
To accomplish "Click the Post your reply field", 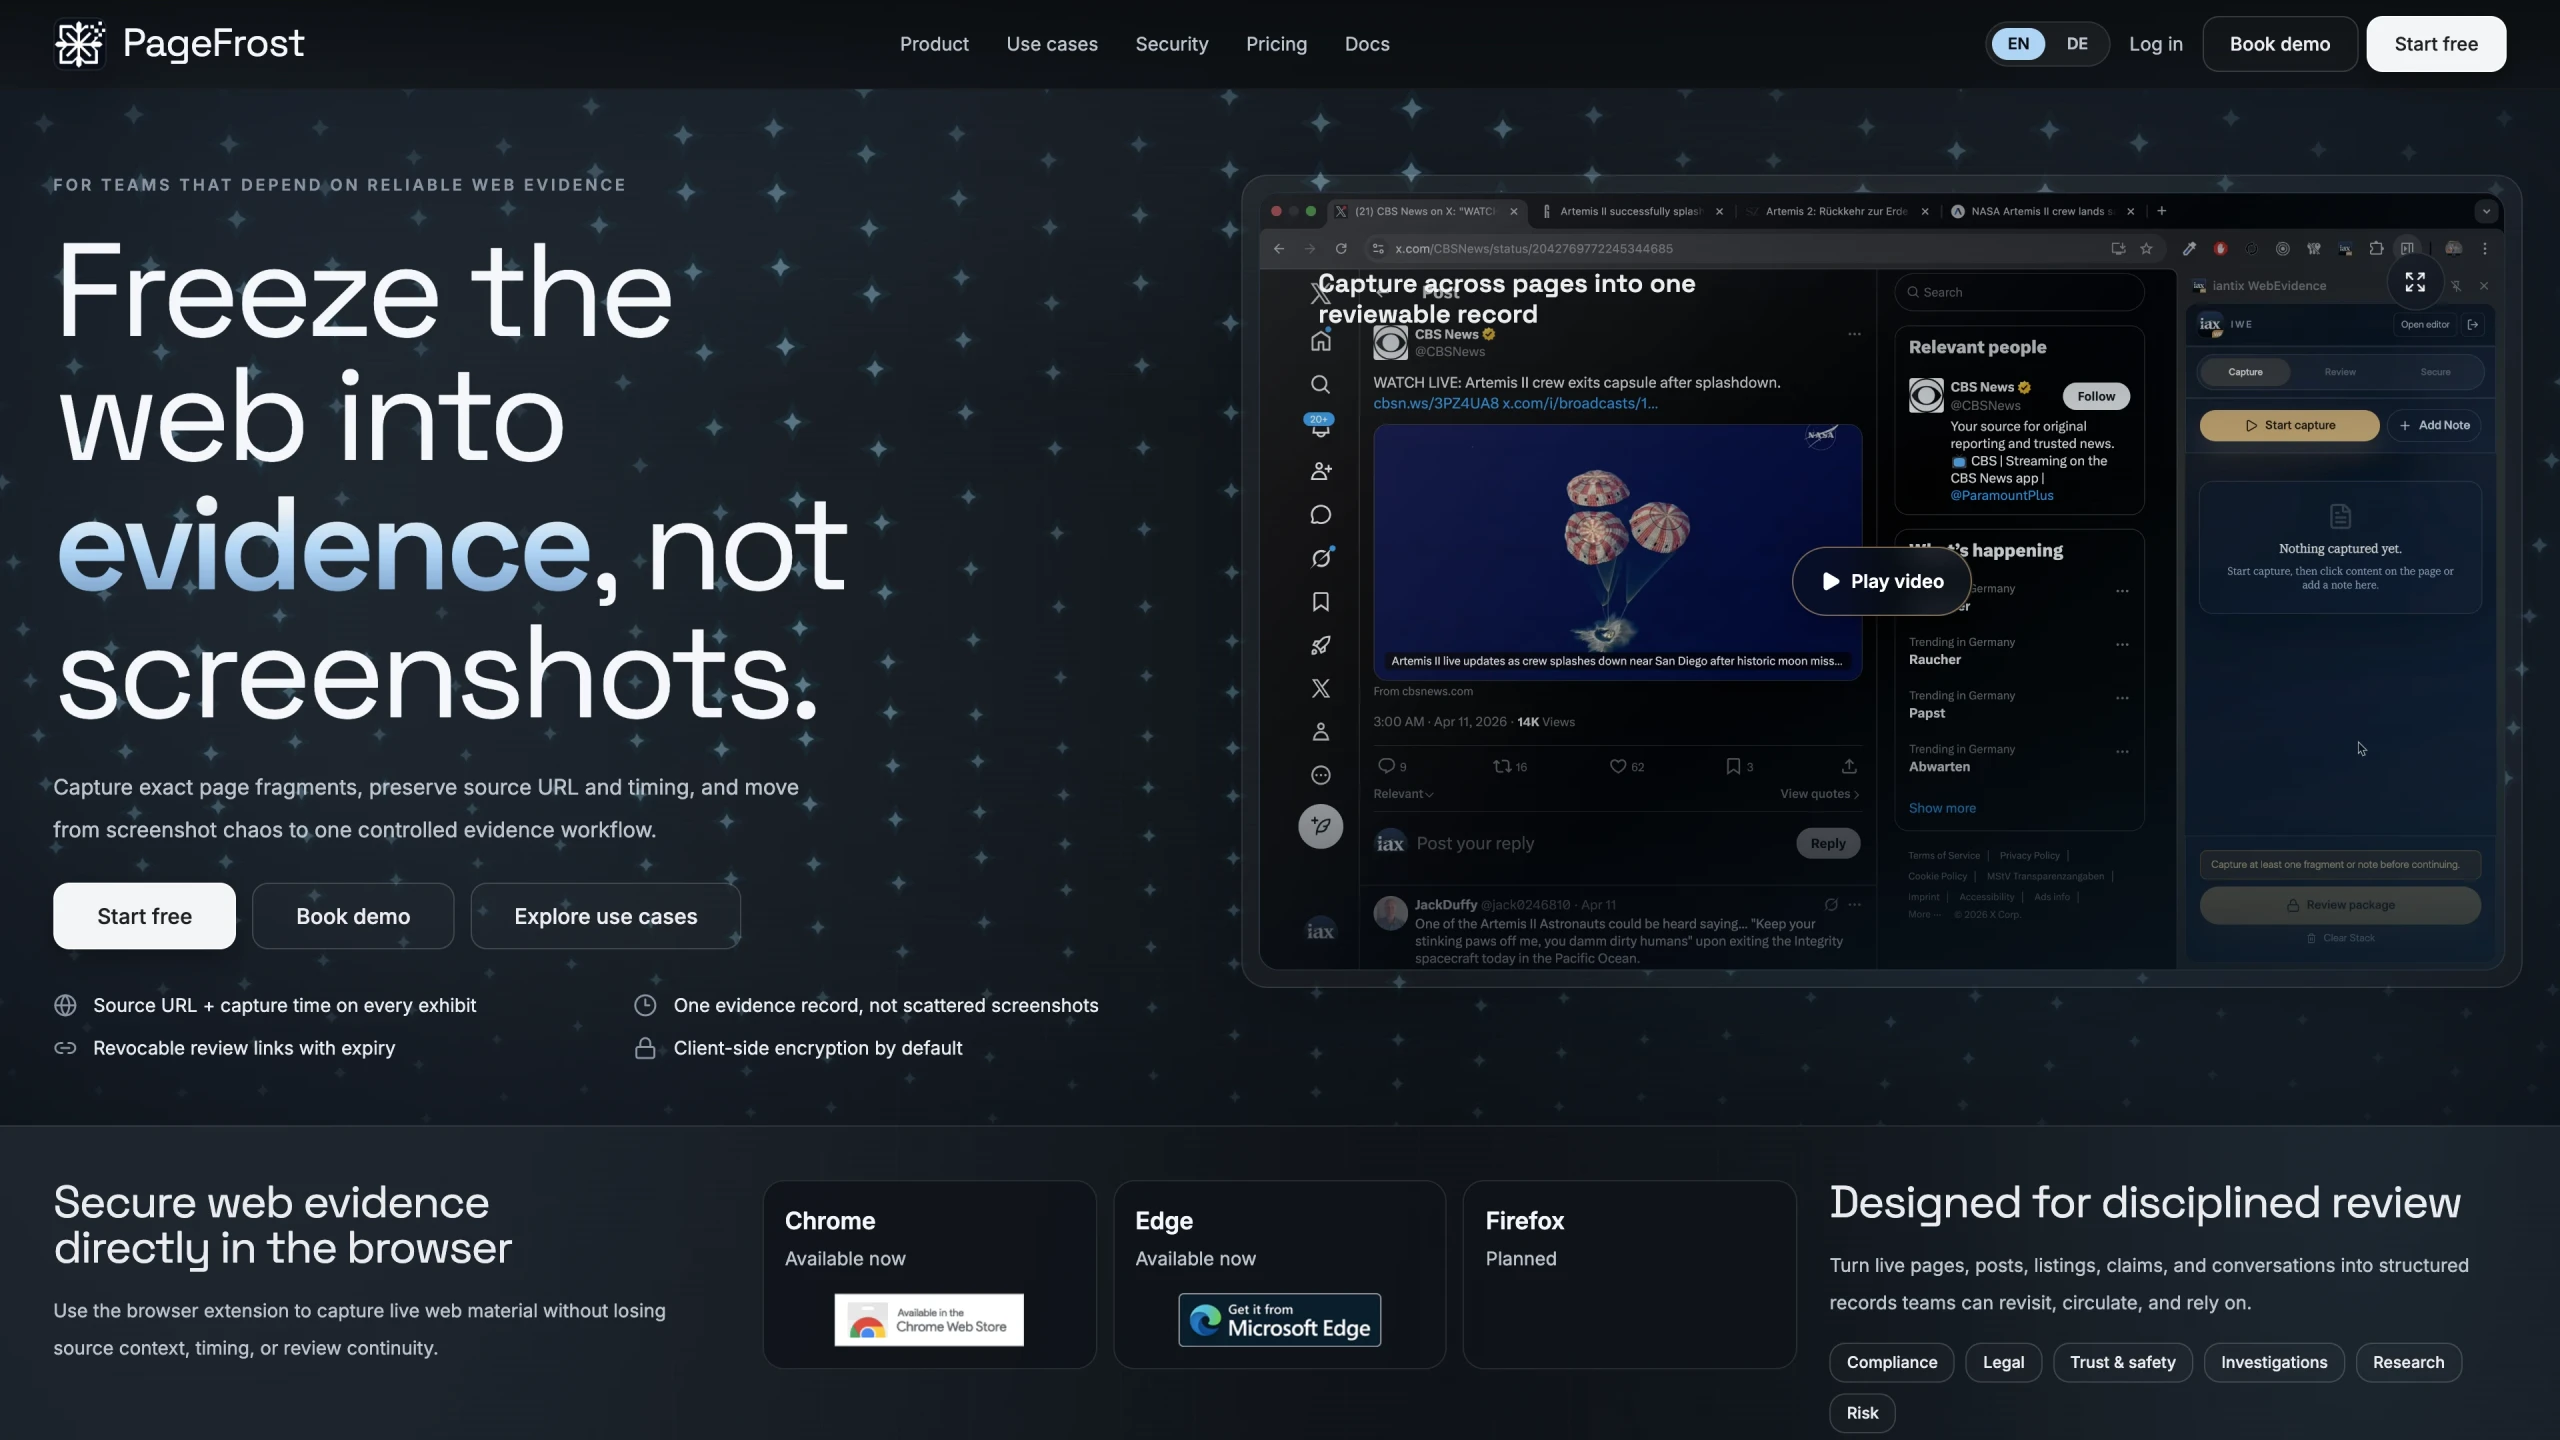I will tap(1600, 843).
